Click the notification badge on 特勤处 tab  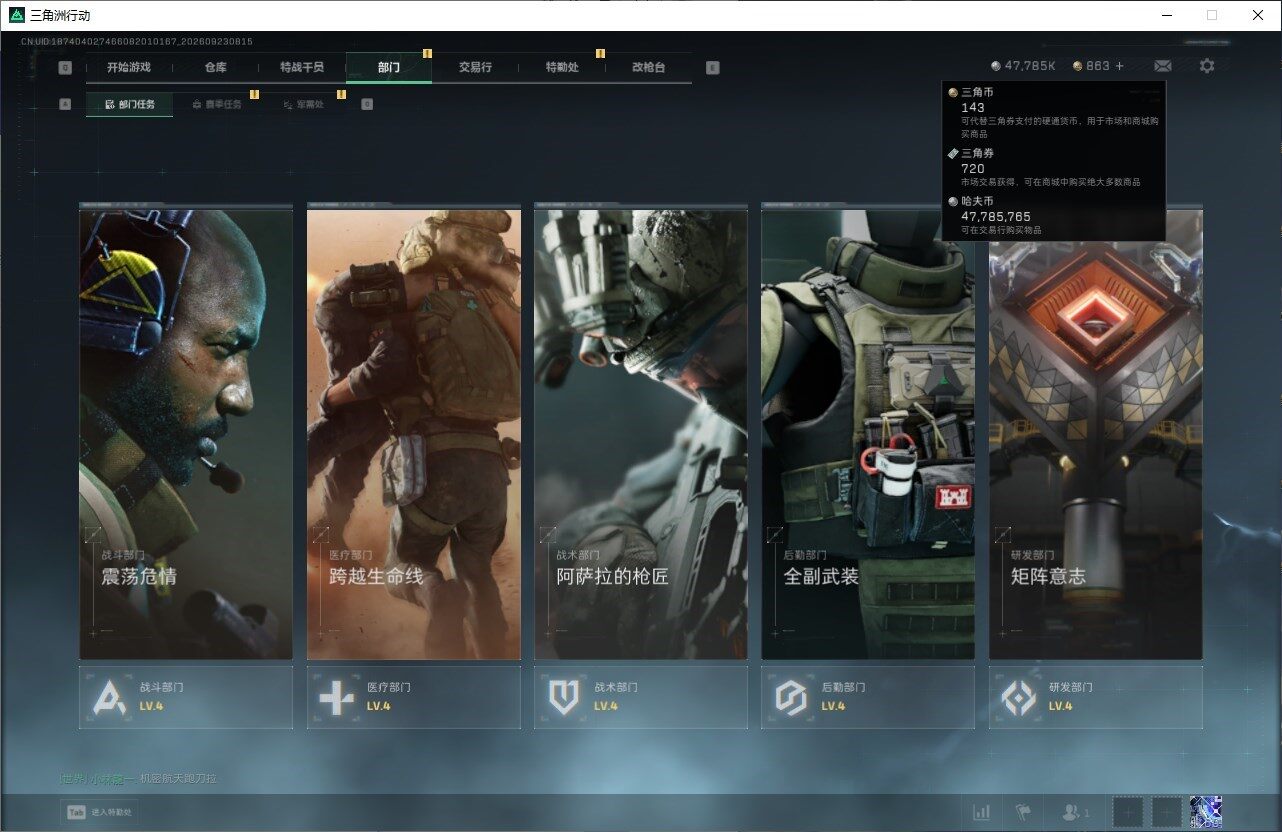(x=600, y=53)
